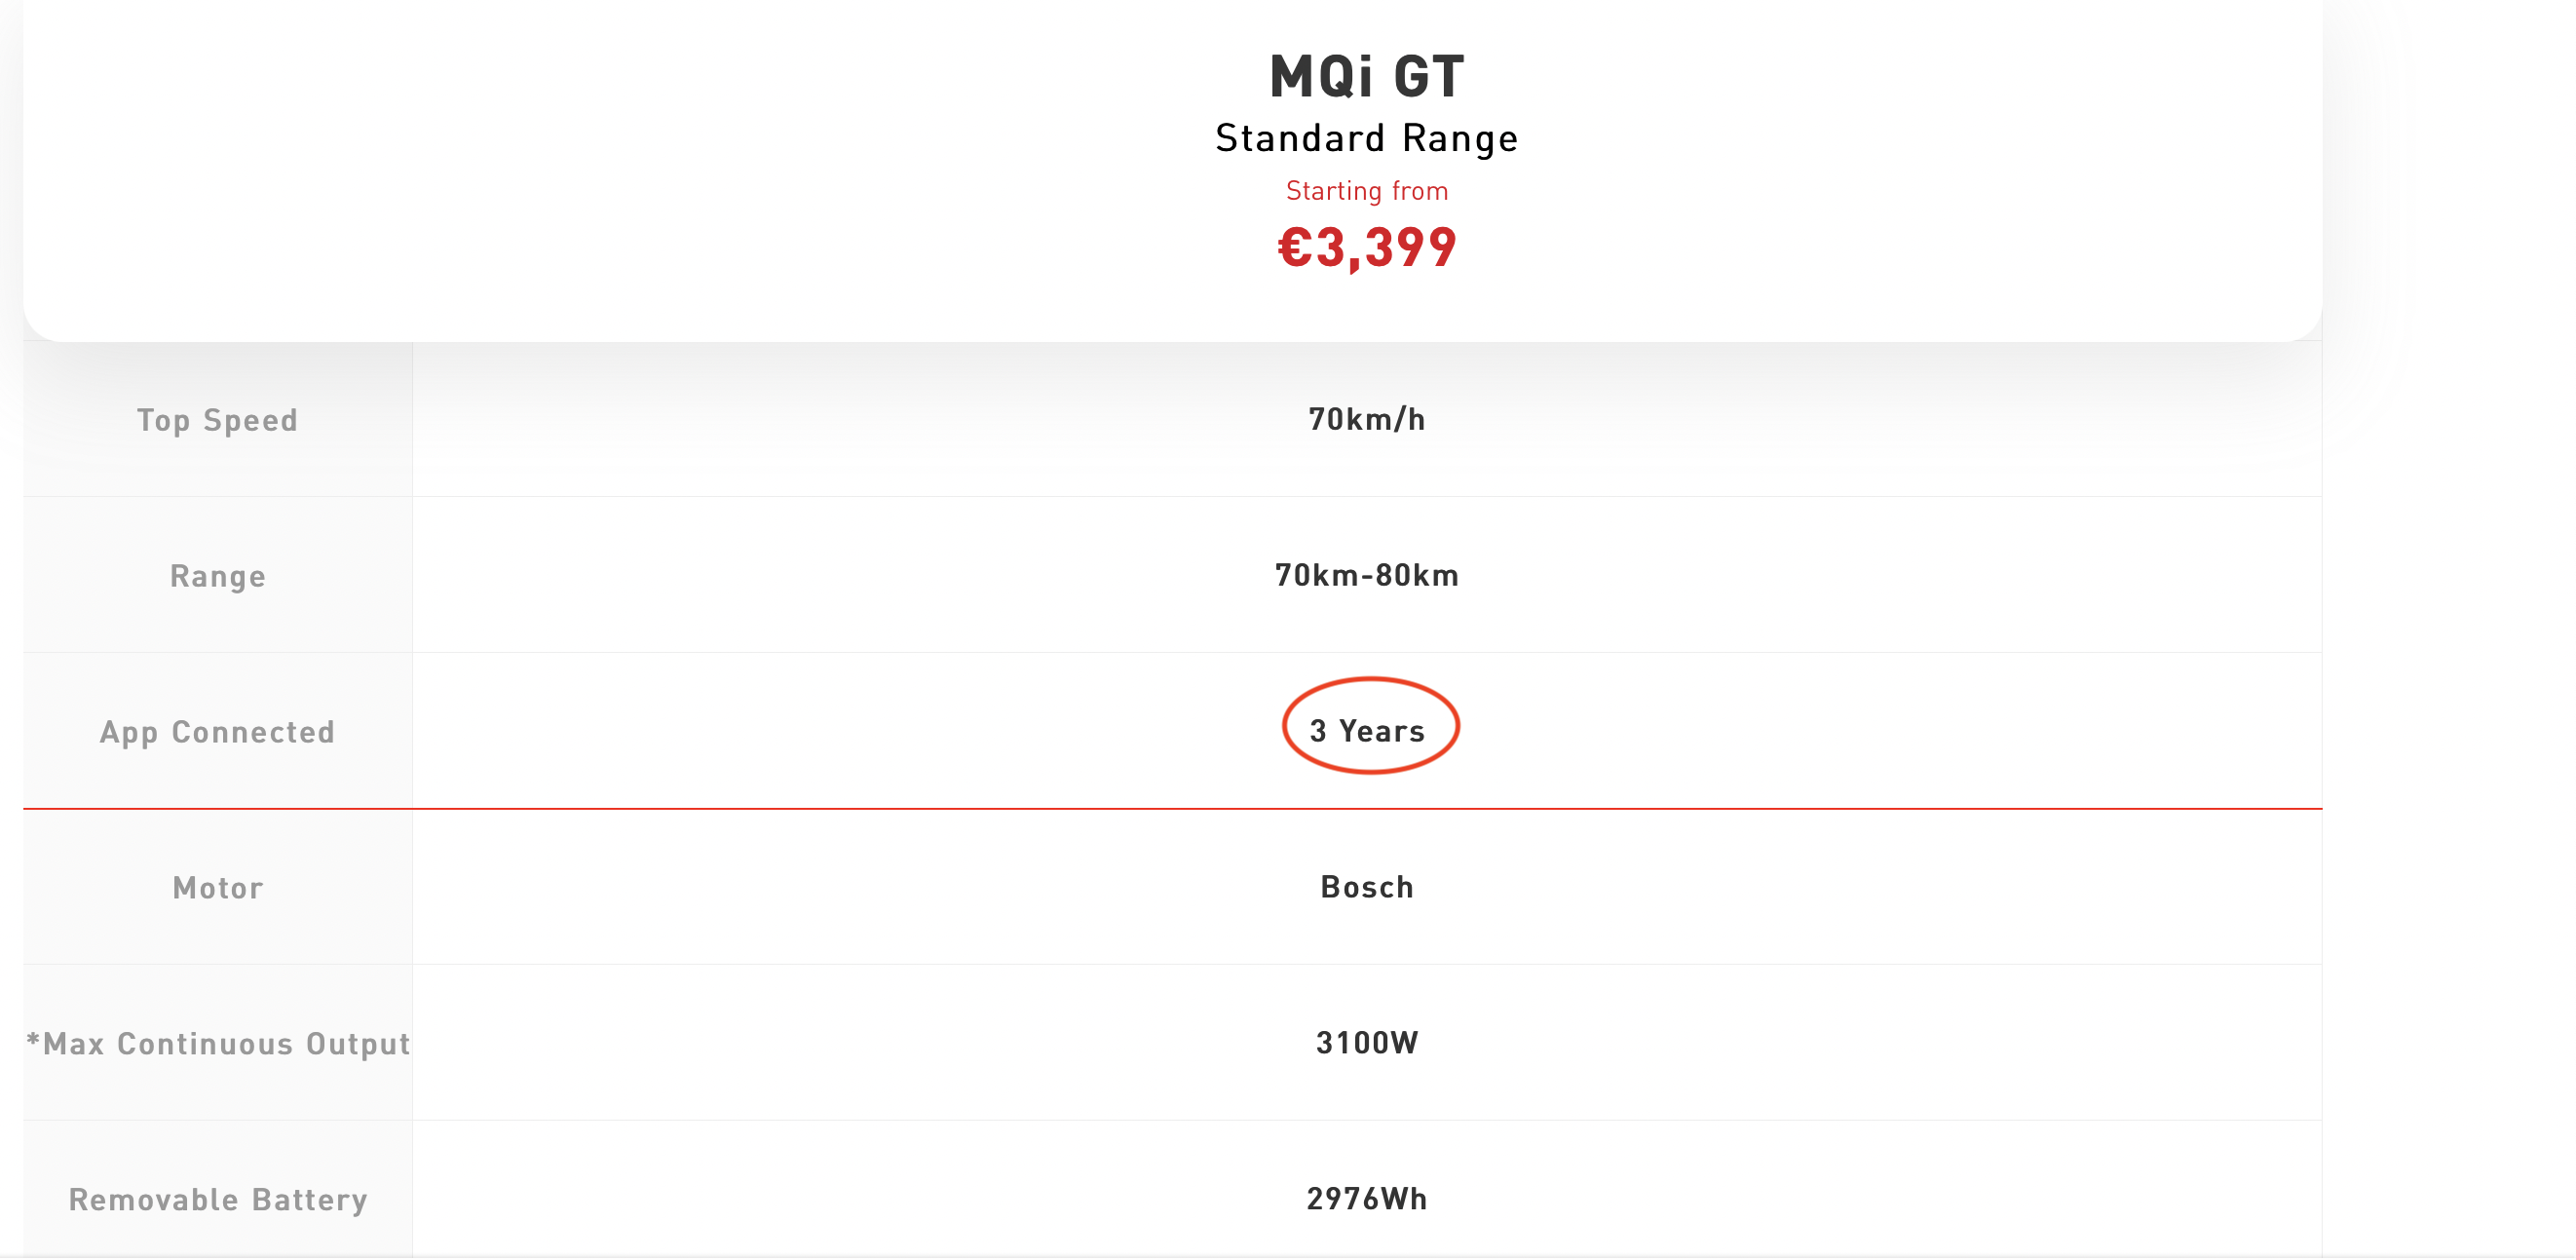
Task: Click the 3 Years app connected value
Action: point(1366,731)
